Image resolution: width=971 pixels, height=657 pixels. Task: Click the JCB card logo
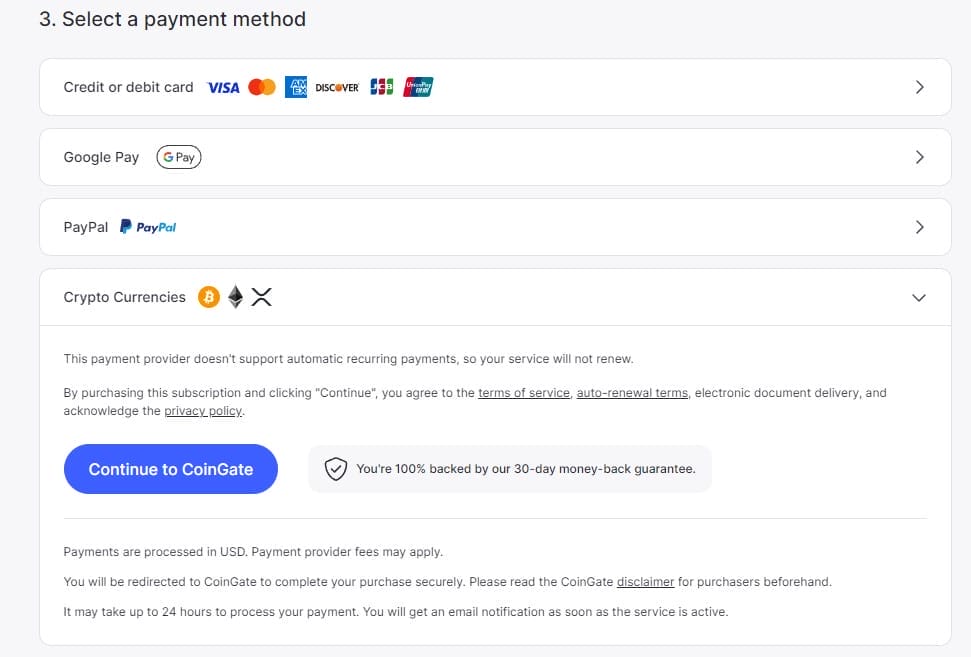tap(381, 87)
